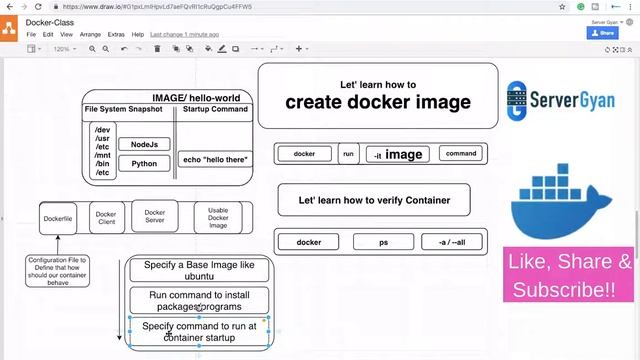Screen dimensions: 640x360
Task: Open the Chrome three-dot menu
Action: point(630,7)
